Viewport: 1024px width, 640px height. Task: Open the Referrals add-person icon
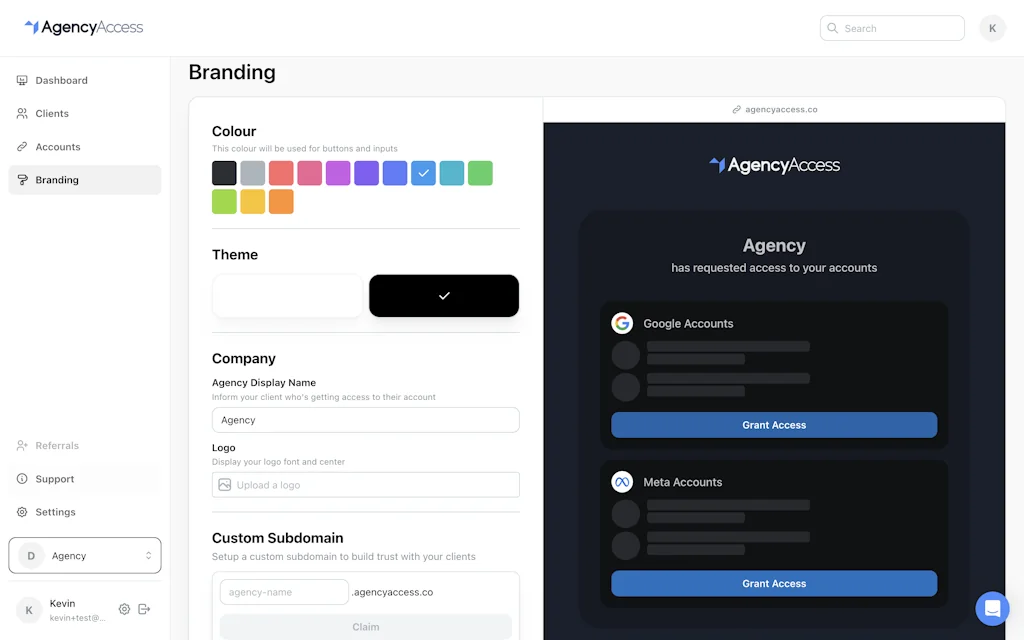click(x=23, y=445)
